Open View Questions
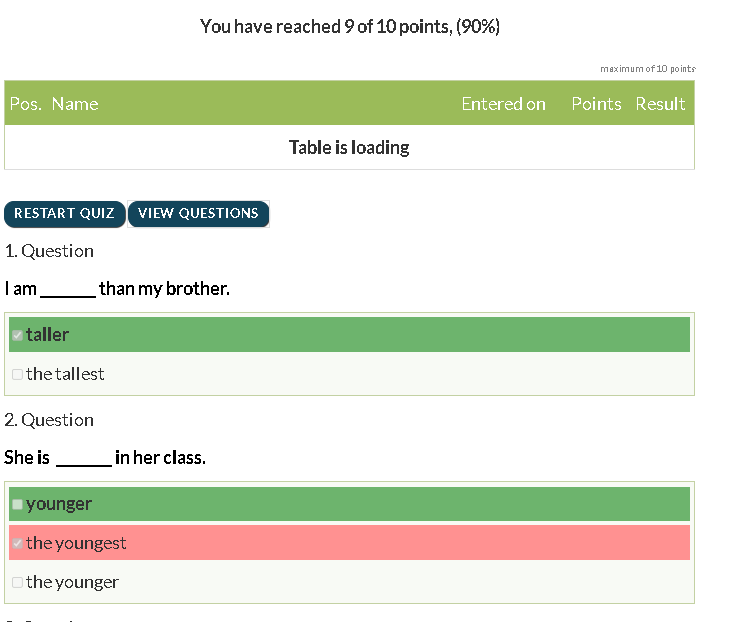This screenshot has height=622, width=733. click(x=198, y=213)
